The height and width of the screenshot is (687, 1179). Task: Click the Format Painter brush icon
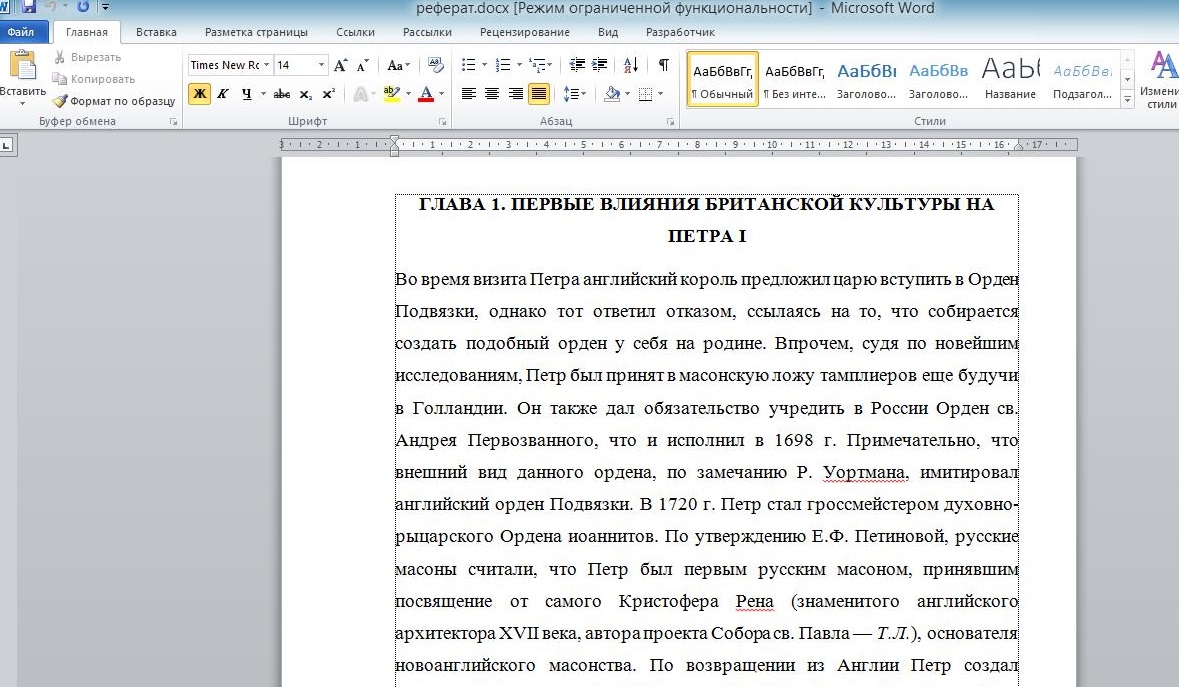point(59,101)
